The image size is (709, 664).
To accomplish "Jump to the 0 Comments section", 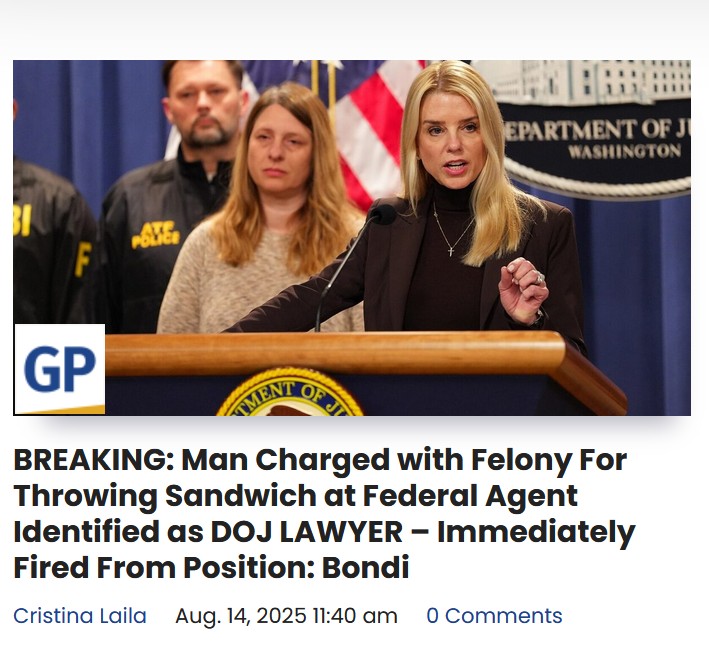I will point(494,616).
